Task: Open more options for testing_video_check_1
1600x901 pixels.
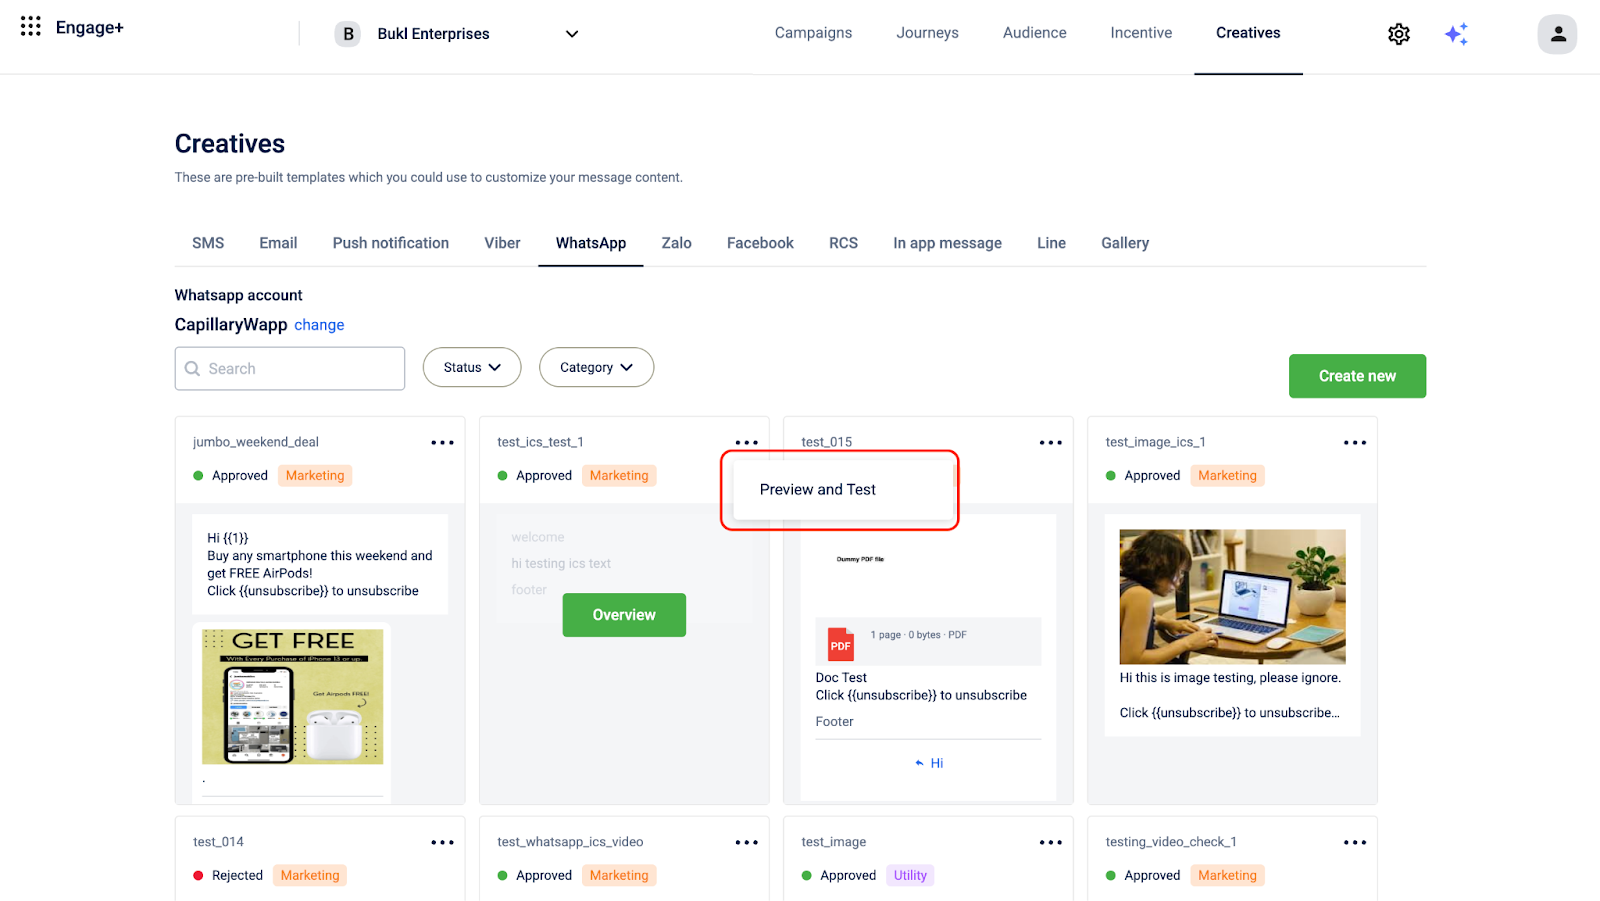Action: pos(1354,842)
